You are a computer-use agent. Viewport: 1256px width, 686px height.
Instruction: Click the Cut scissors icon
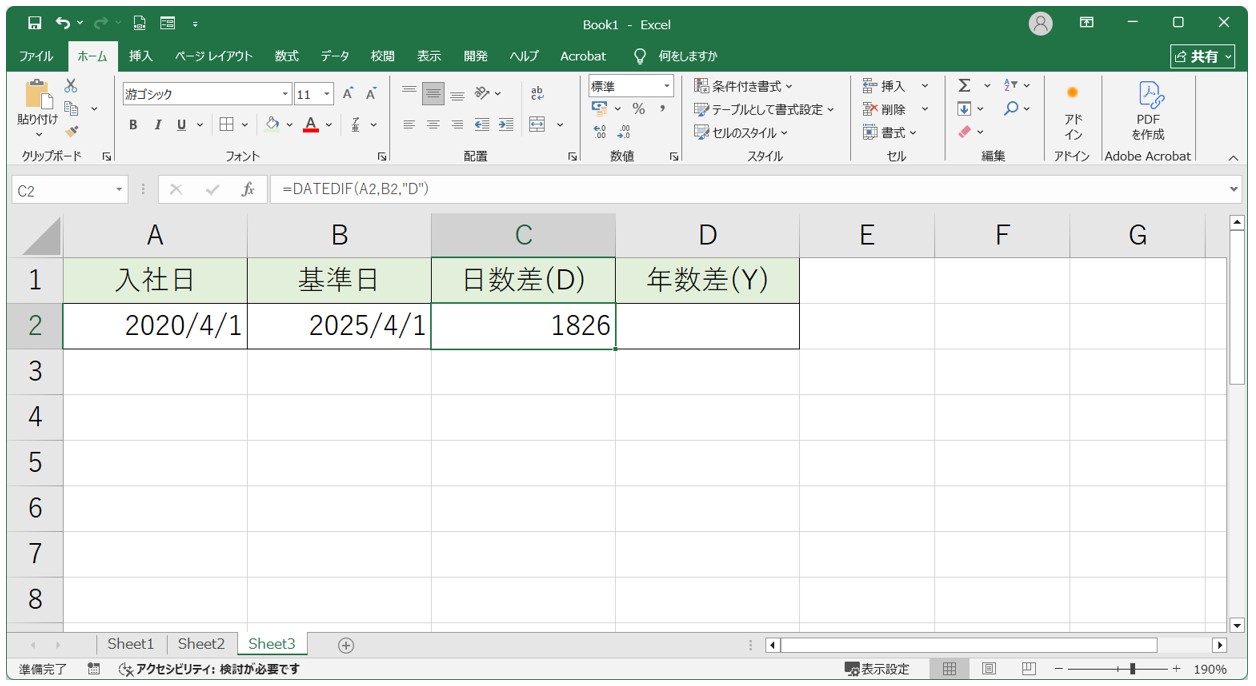click(x=71, y=86)
